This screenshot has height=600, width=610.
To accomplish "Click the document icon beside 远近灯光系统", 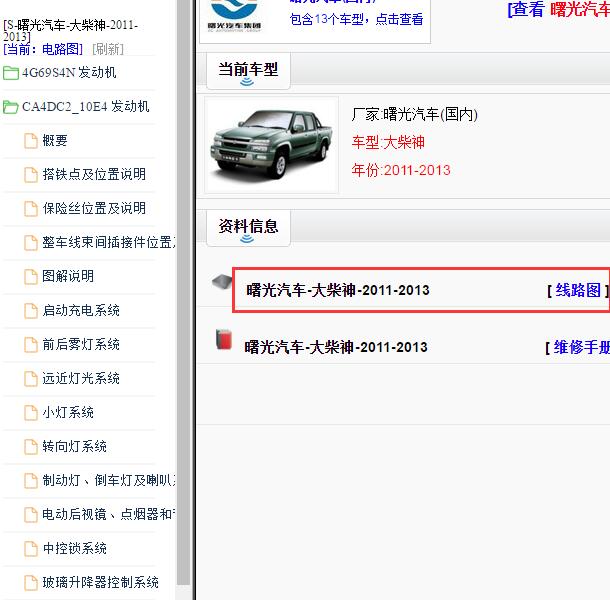I will (31, 379).
